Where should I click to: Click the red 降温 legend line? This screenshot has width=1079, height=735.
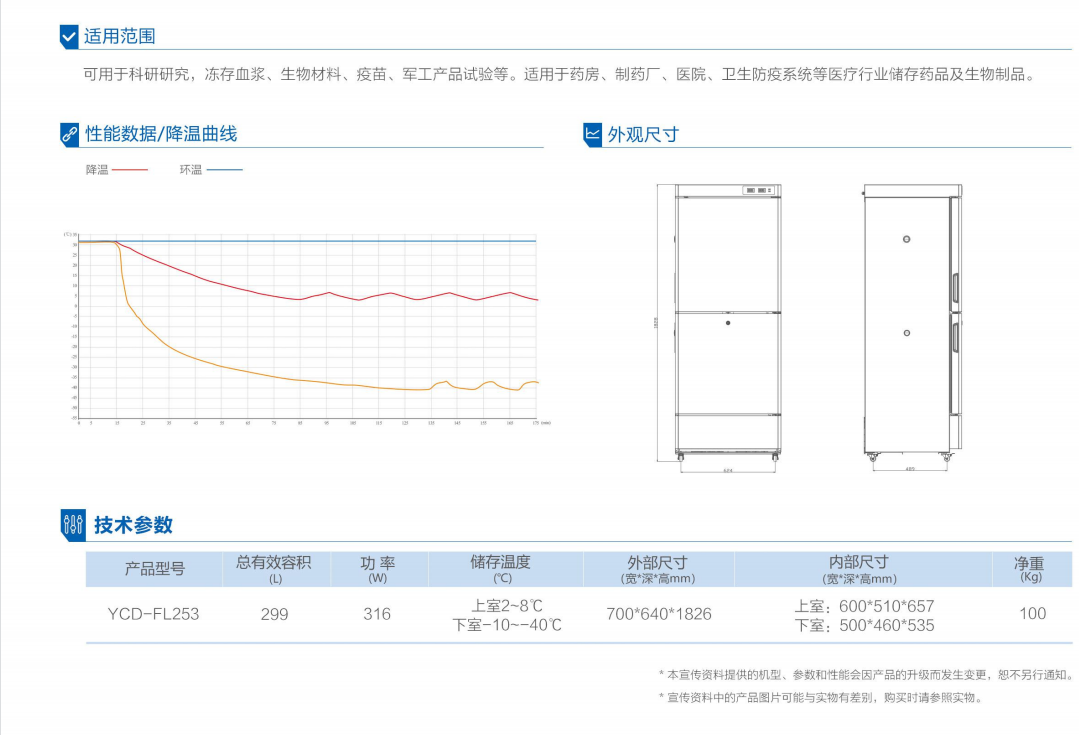coord(129,170)
